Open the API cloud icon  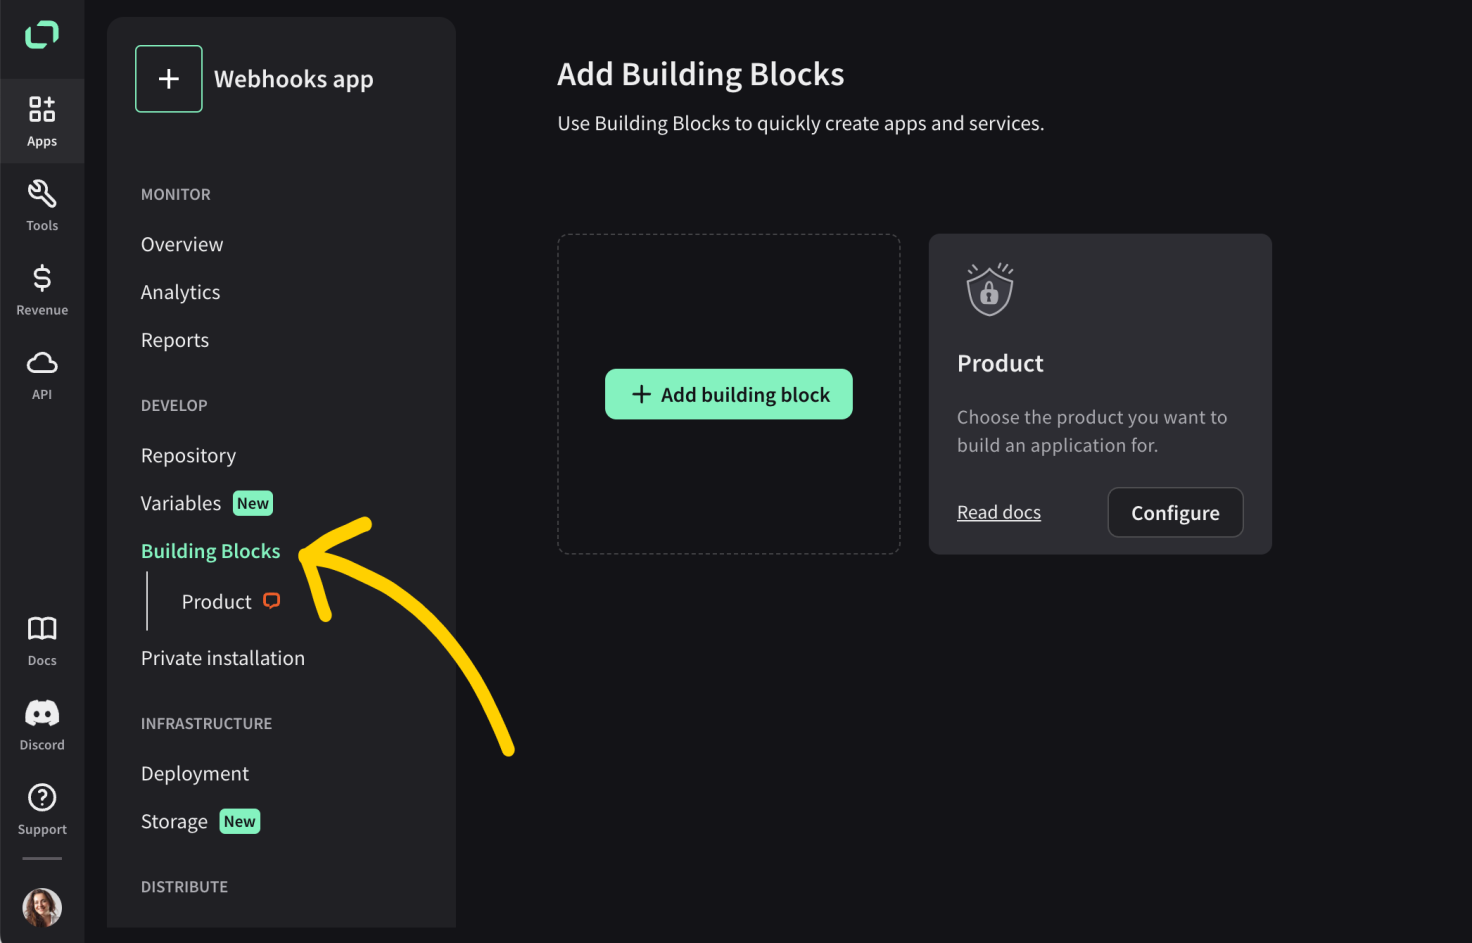point(42,363)
